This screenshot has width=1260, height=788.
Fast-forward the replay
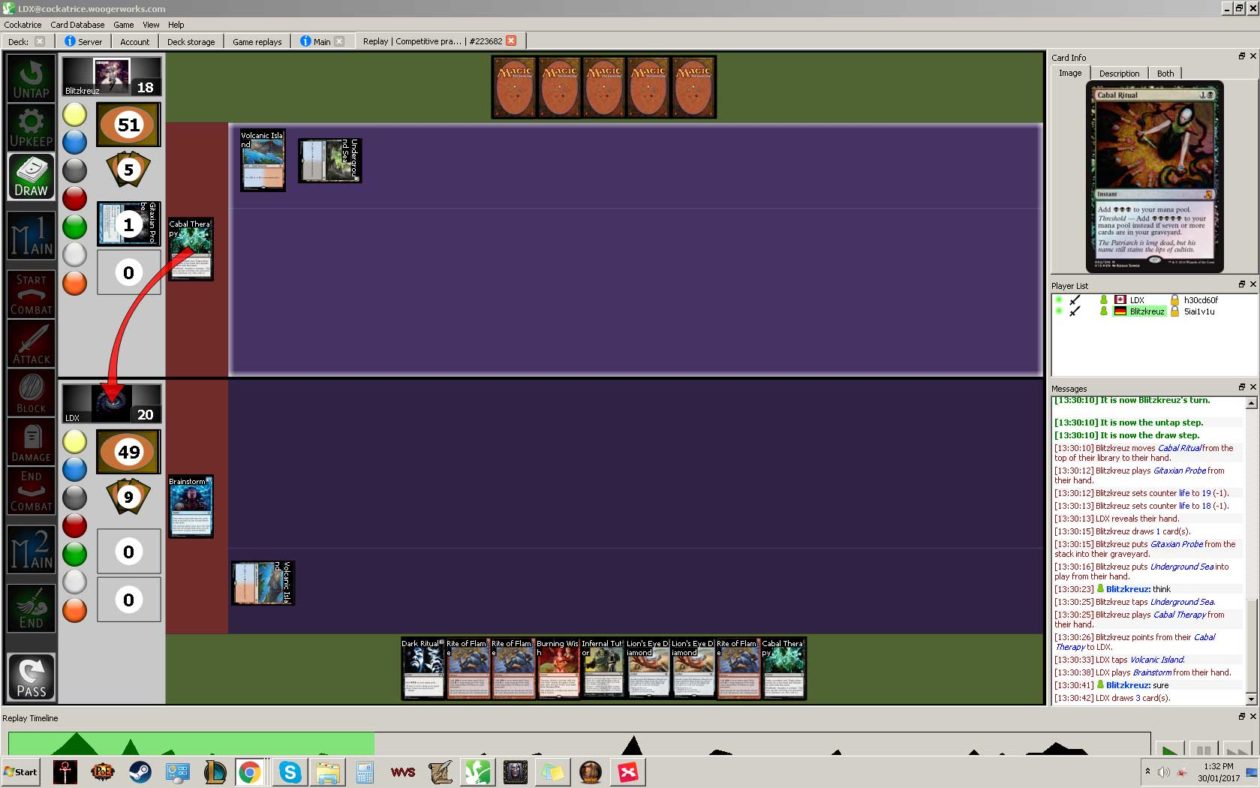tap(1237, 748)
